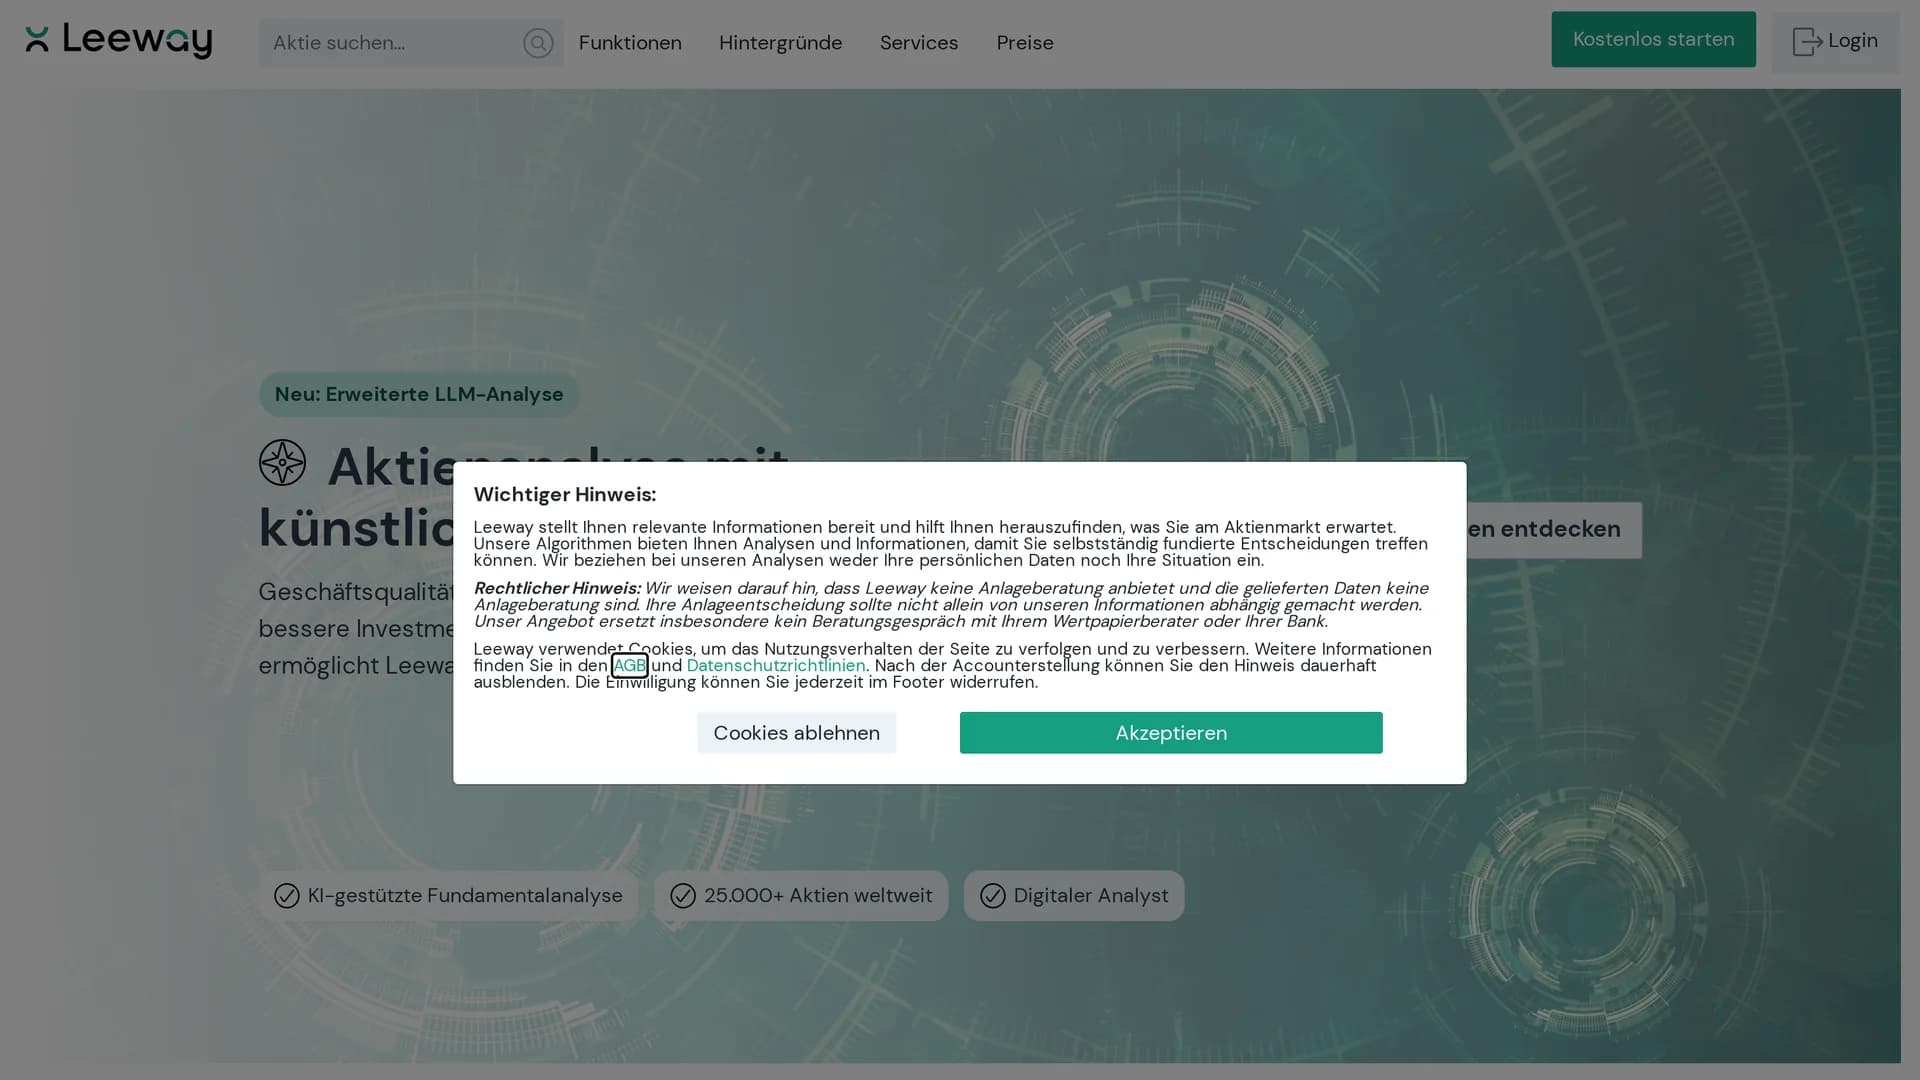Click the KI-gestützte Fundamentalanalyse label
This screenshot has height=1080, width=1920.
click(465, 896)
